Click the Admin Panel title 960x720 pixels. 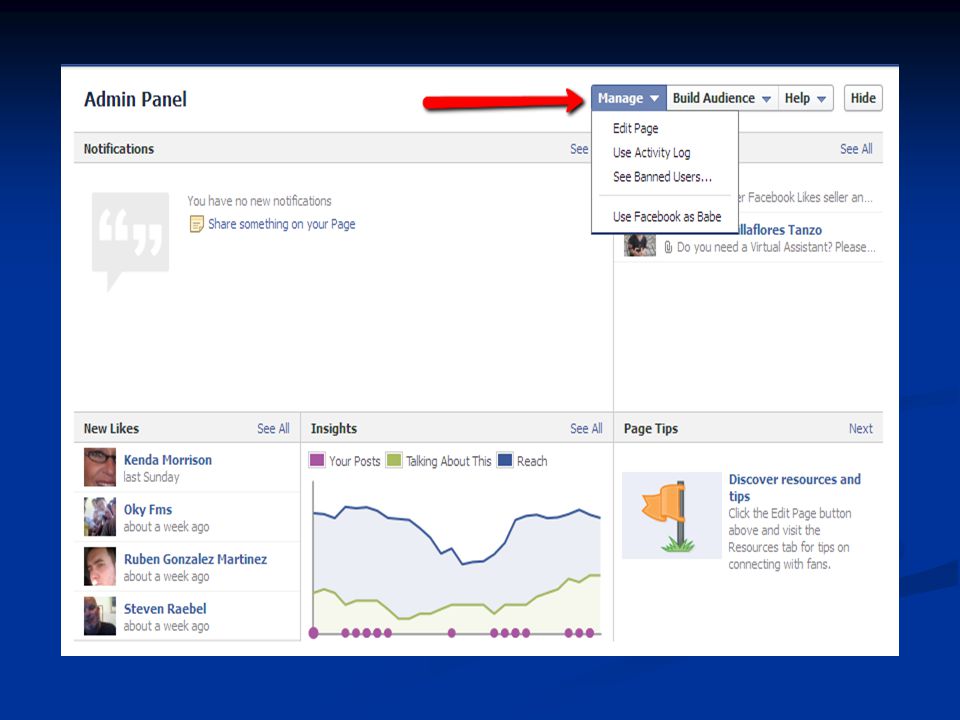coord(135,99)
